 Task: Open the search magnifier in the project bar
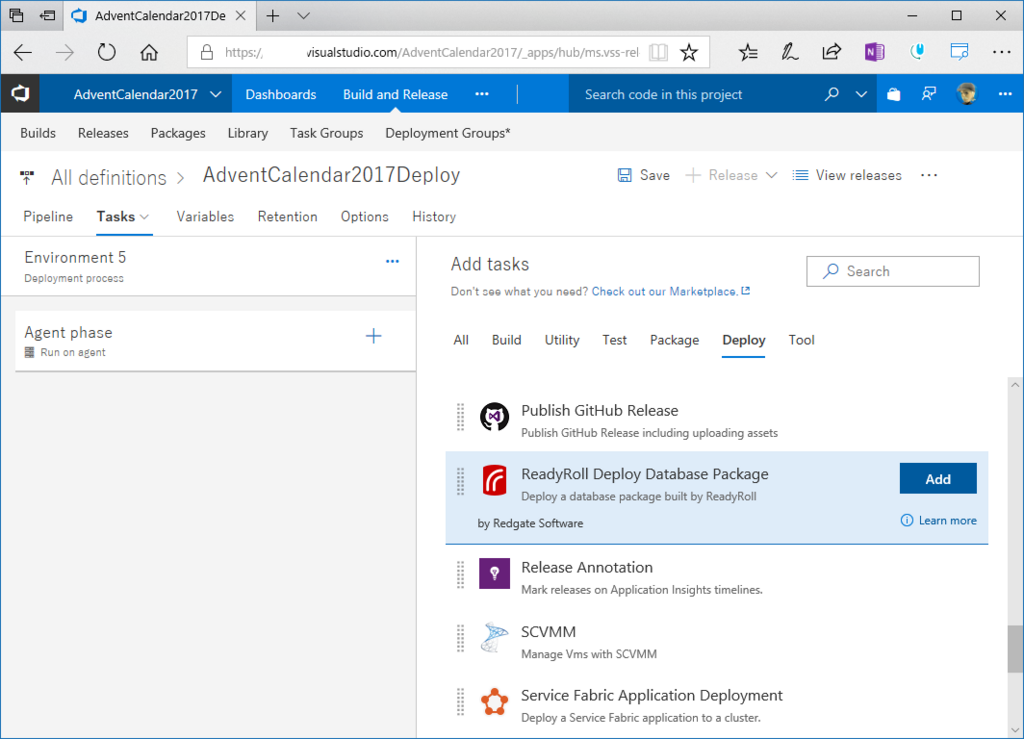point(831,94)
